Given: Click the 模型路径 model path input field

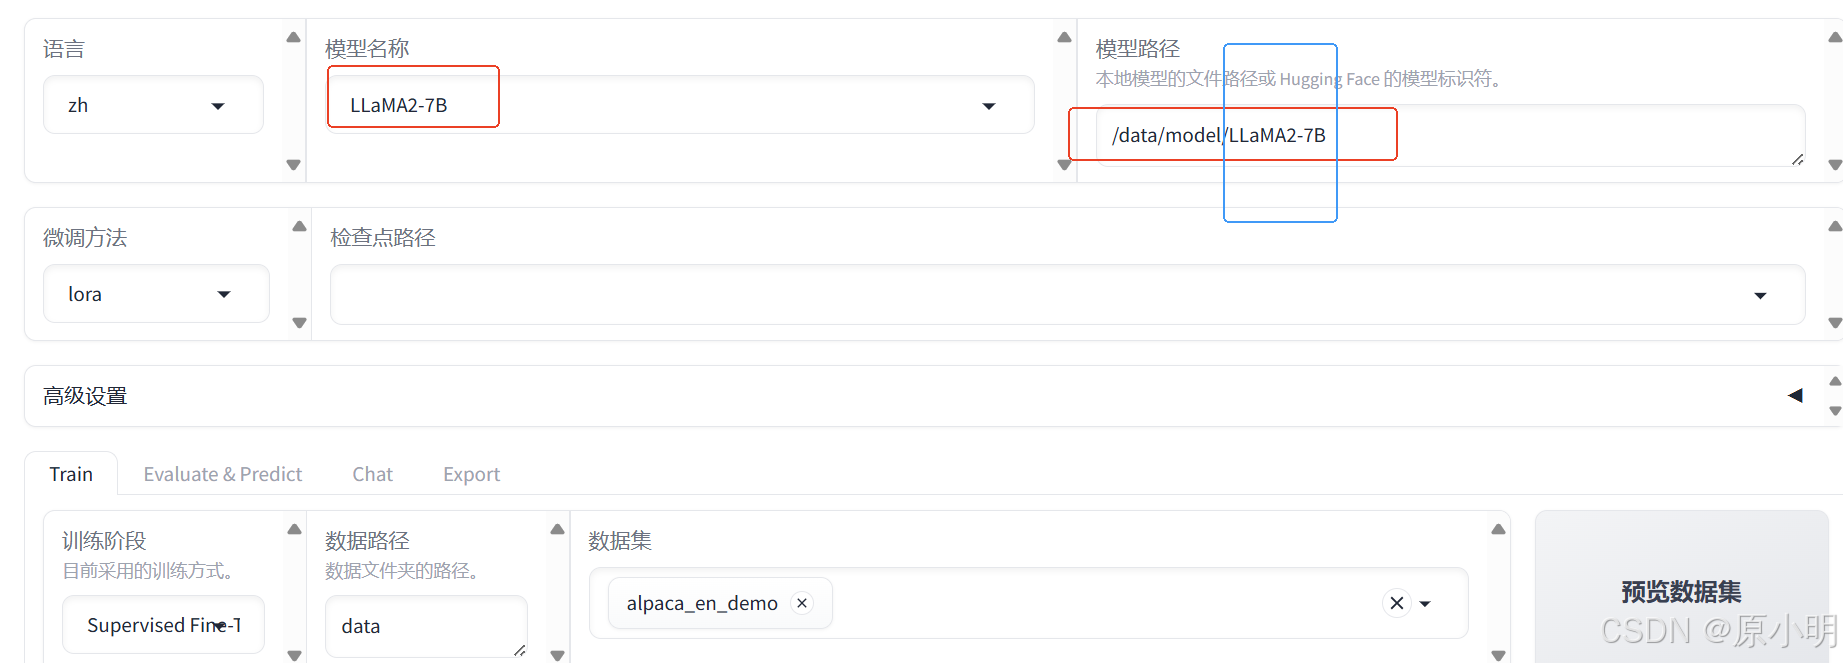Looking at the screenshot, I should coord(1450,135).
